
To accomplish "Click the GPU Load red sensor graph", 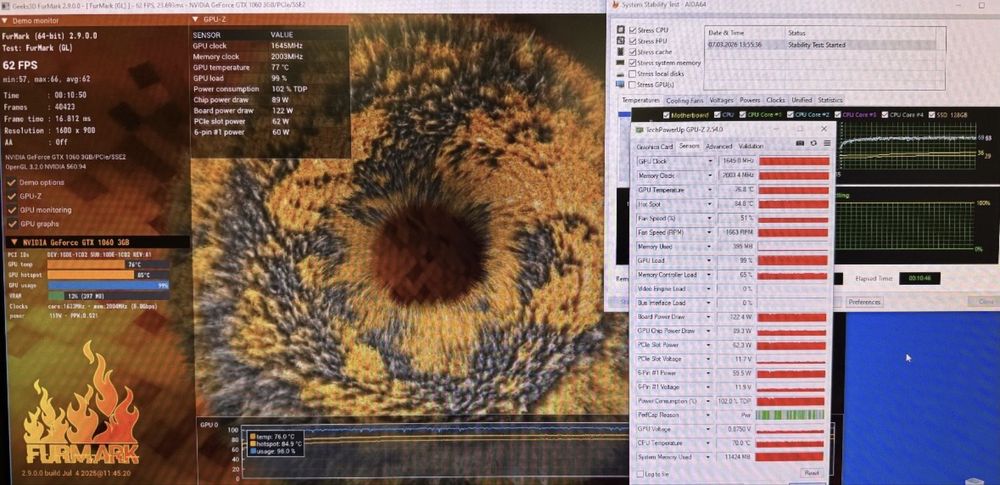I will pyautogui.click(x=792, y=260).
